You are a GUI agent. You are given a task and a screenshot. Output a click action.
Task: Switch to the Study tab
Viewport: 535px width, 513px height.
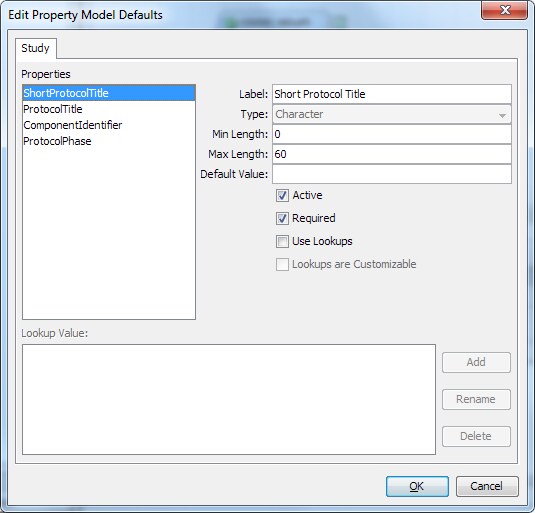pos(35,48)
